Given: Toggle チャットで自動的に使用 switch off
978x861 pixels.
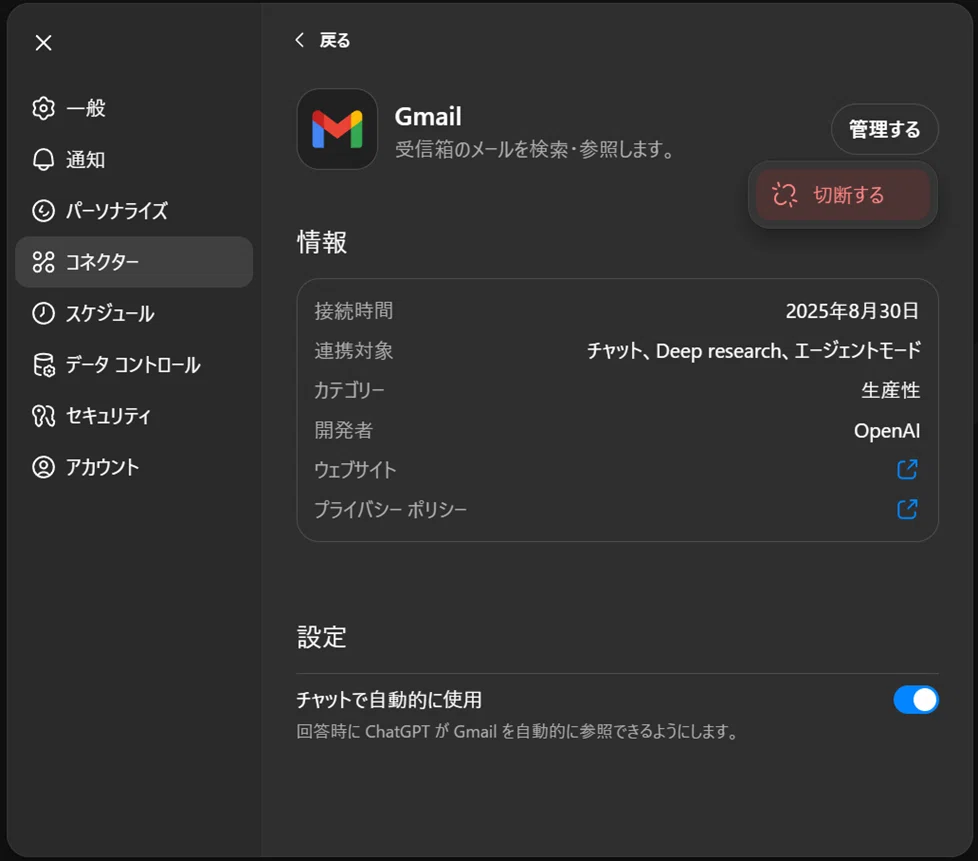Looking at the screenshot, I should coord(916,700).
